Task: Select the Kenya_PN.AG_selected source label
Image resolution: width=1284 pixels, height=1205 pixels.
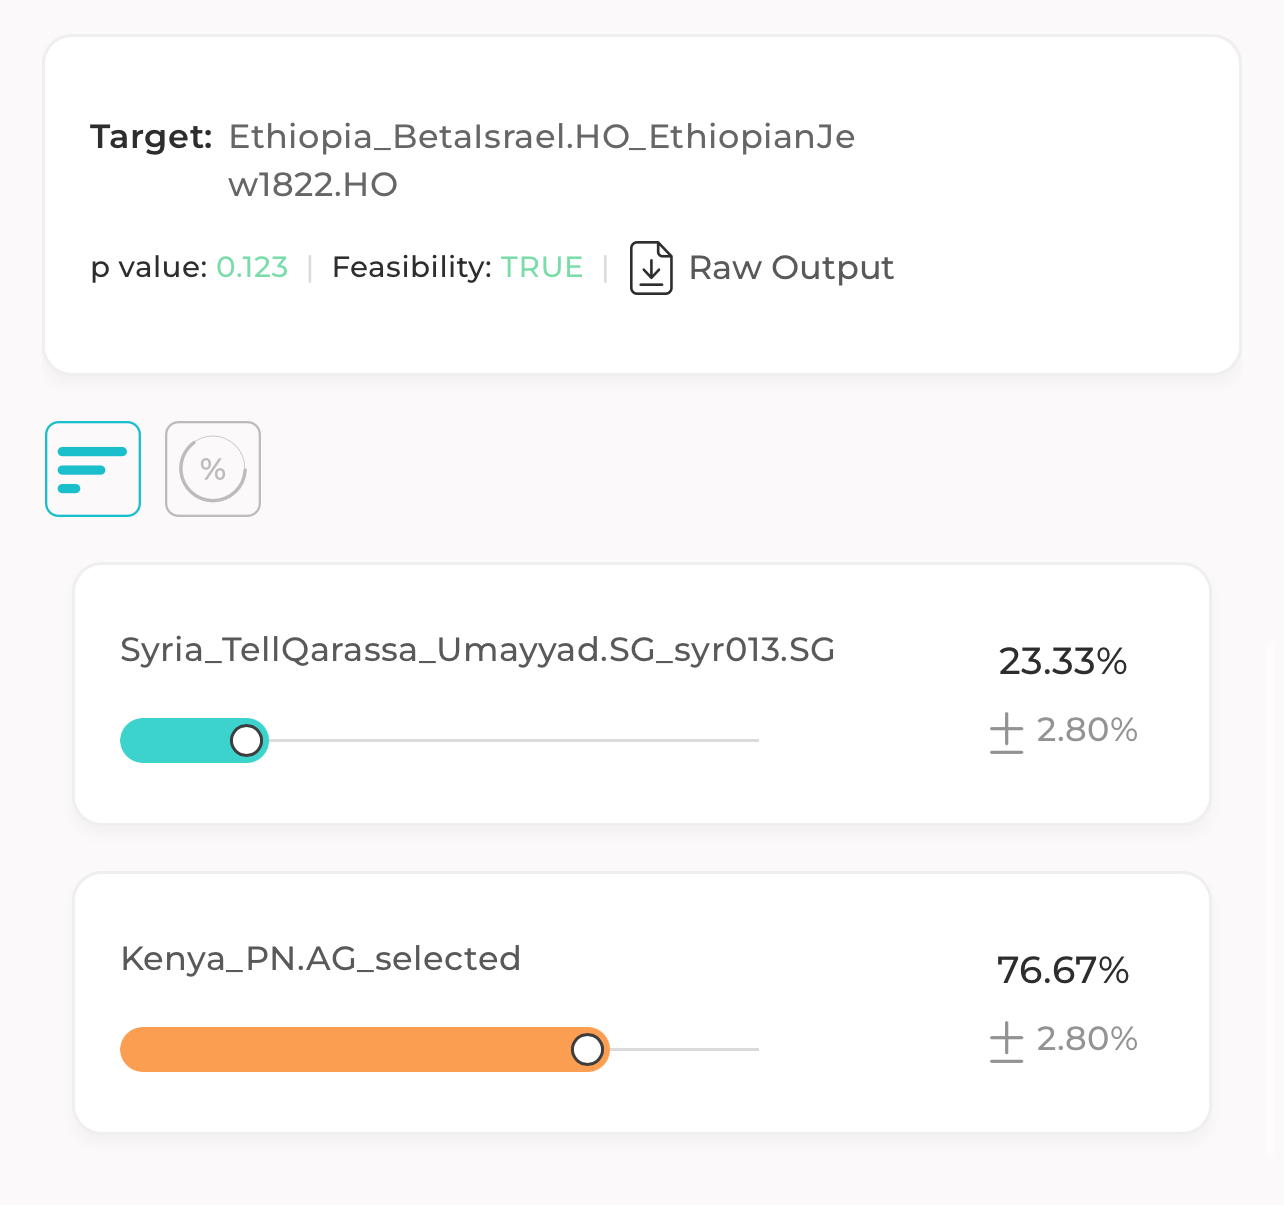Action: coord(321,959)
